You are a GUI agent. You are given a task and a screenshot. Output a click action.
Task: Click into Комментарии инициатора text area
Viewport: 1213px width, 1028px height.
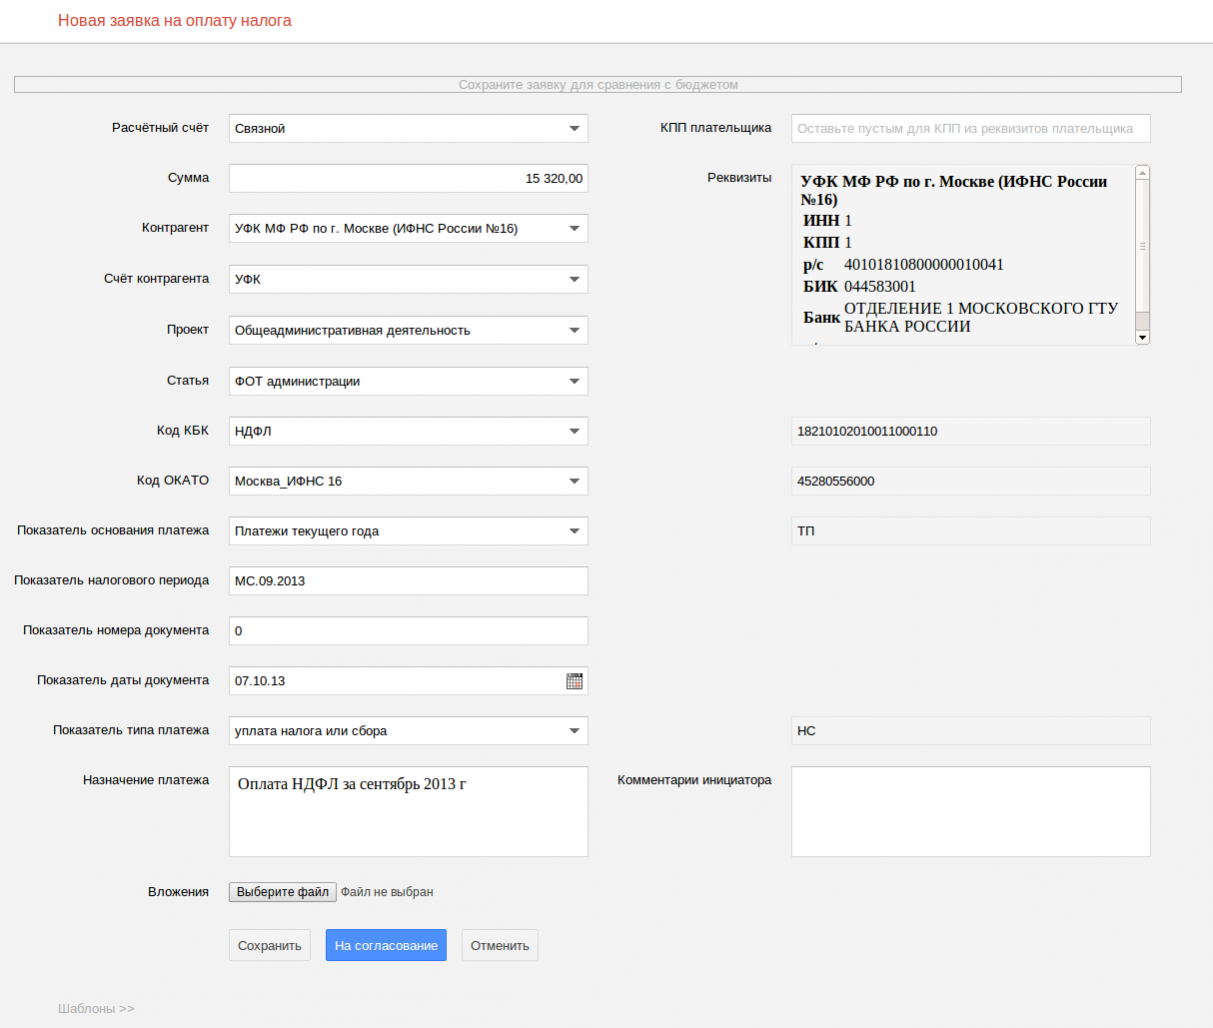[x=970, y=811]
